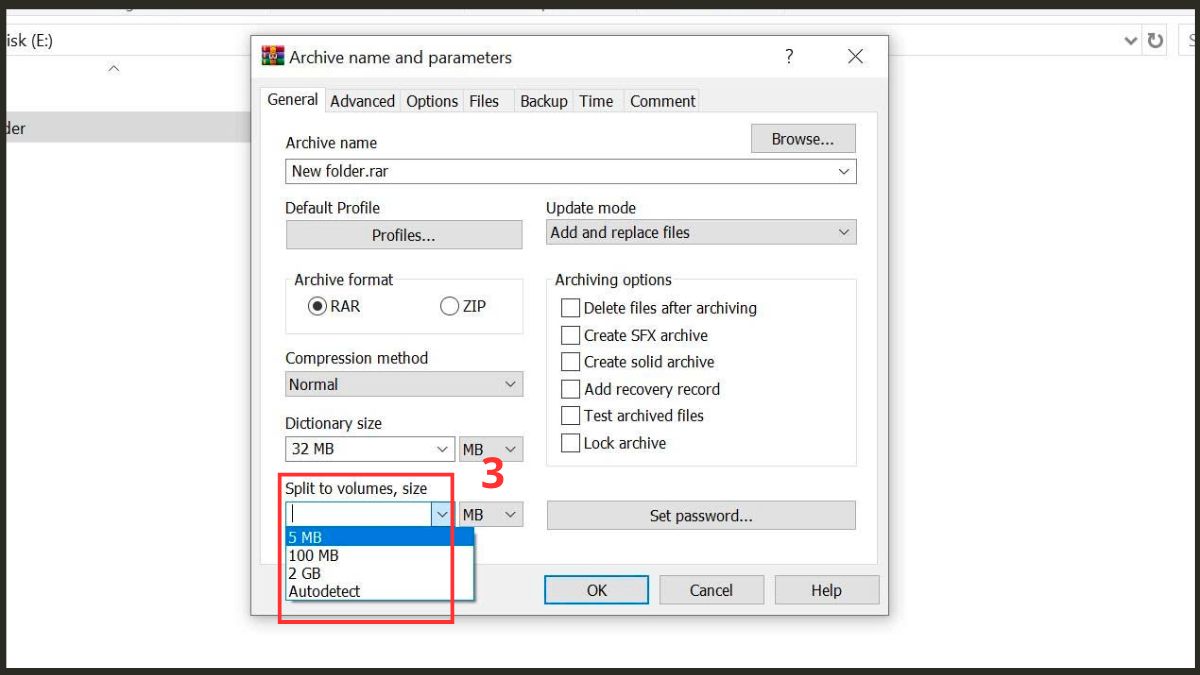Screen dimensions: 1200x675
Task: Click the Cancel button
Action: tap(711, 590)
